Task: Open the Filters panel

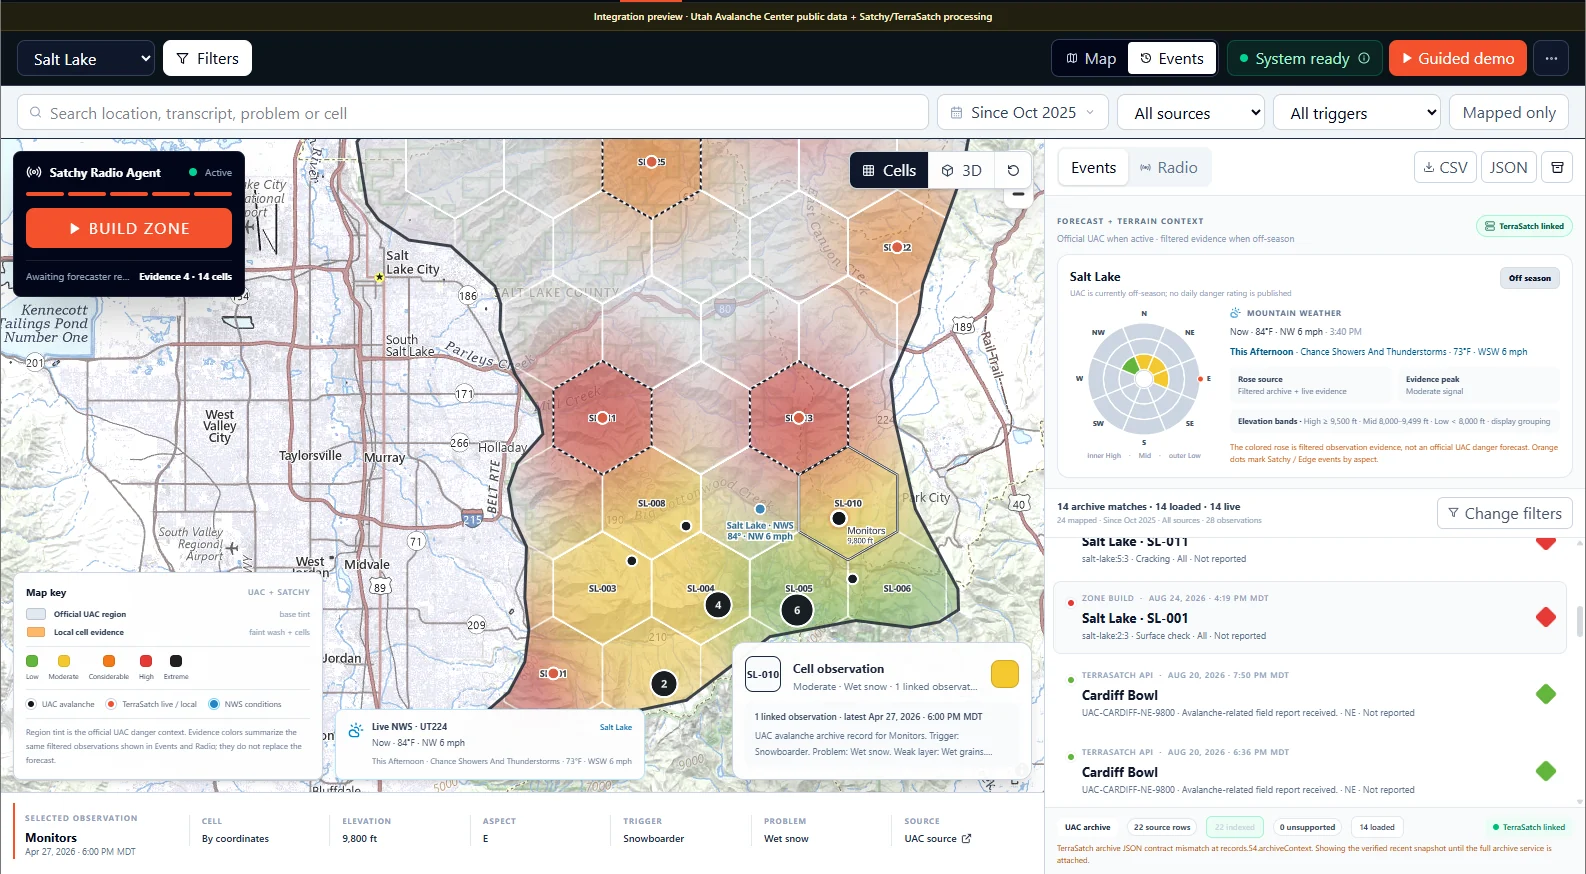Action: [207, 59]
